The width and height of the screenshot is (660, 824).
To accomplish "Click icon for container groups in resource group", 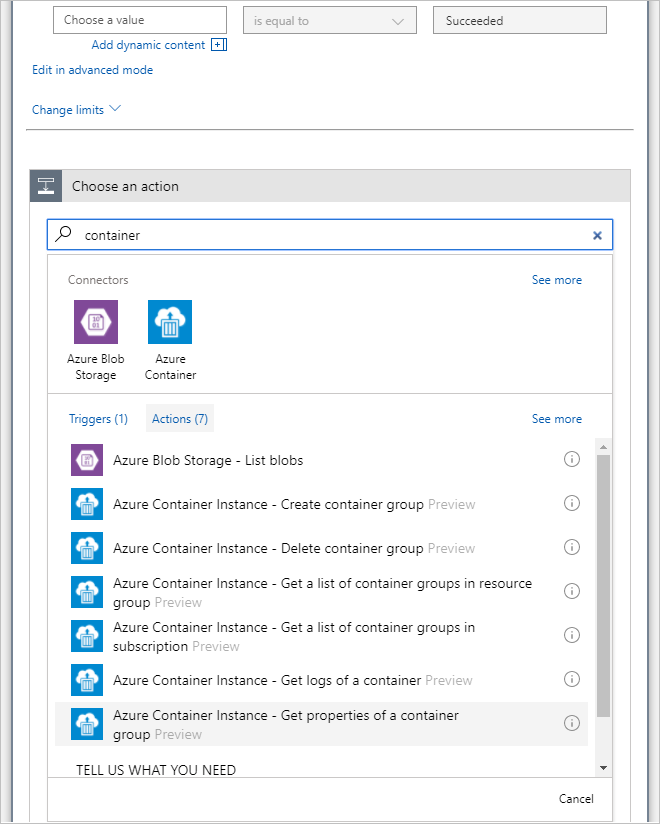I will click(87, 592).
